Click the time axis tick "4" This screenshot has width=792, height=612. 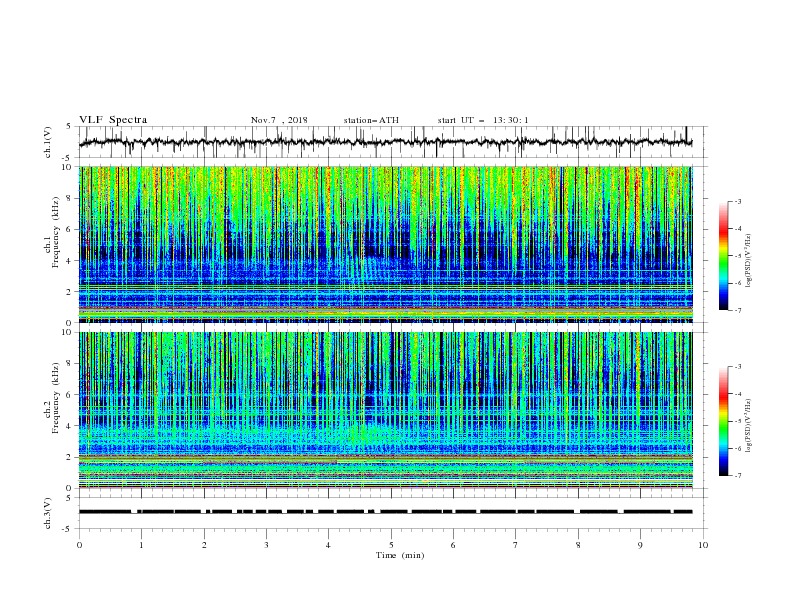pos(328,545)
